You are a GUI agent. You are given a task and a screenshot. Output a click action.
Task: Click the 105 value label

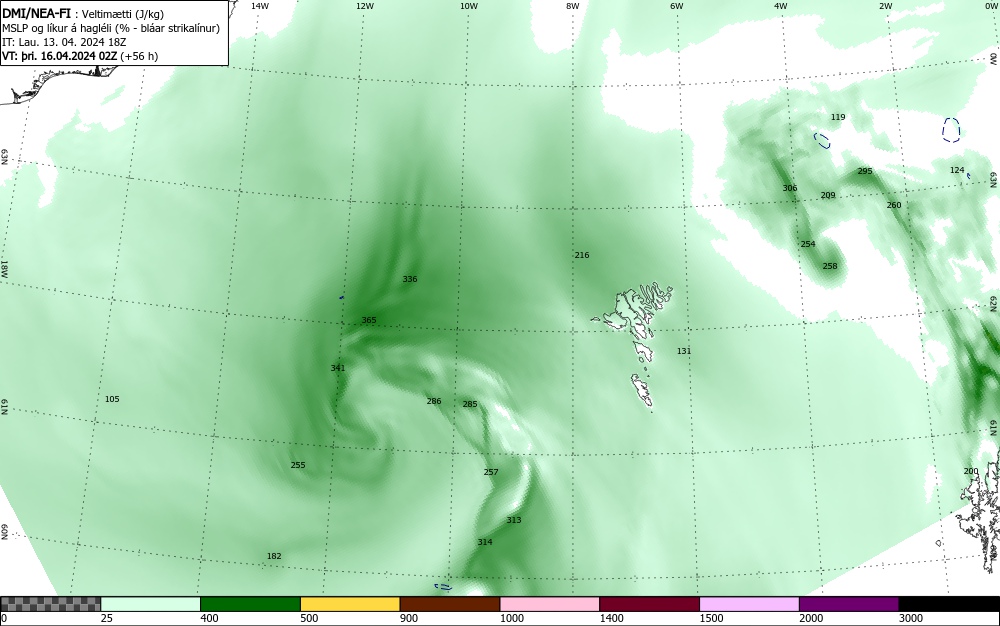112,400
